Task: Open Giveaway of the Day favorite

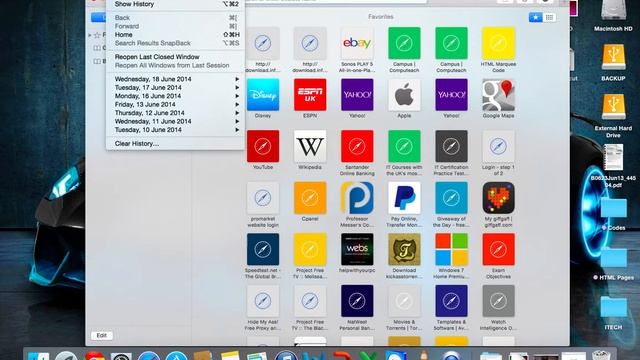Action: (451, 198)
